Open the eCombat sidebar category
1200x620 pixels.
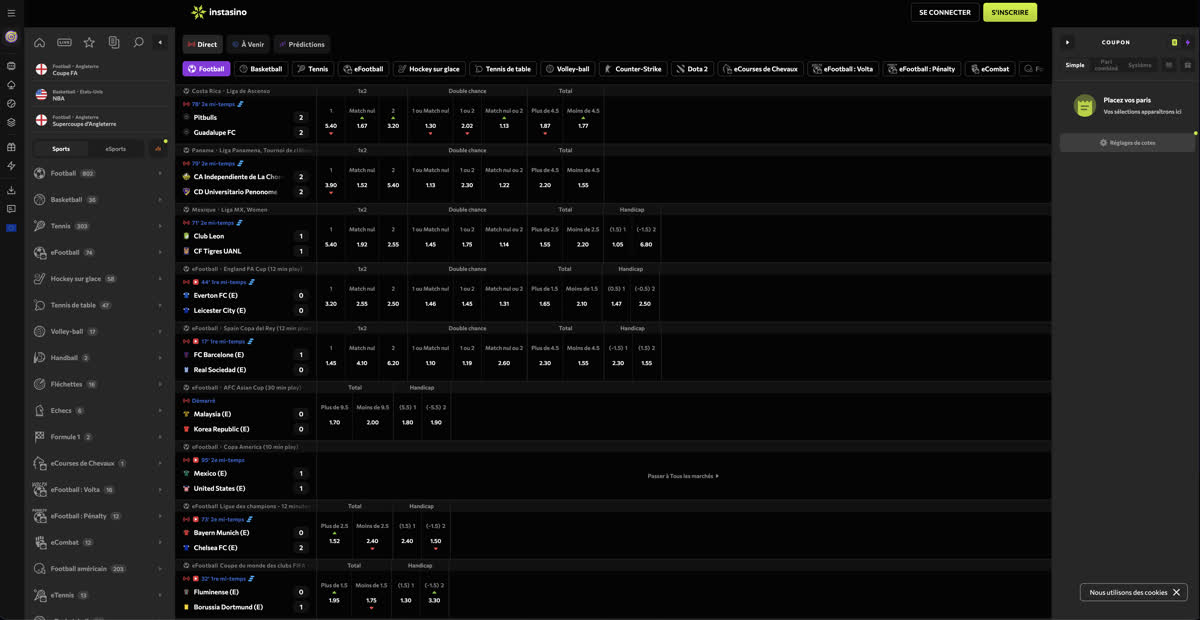98,542
